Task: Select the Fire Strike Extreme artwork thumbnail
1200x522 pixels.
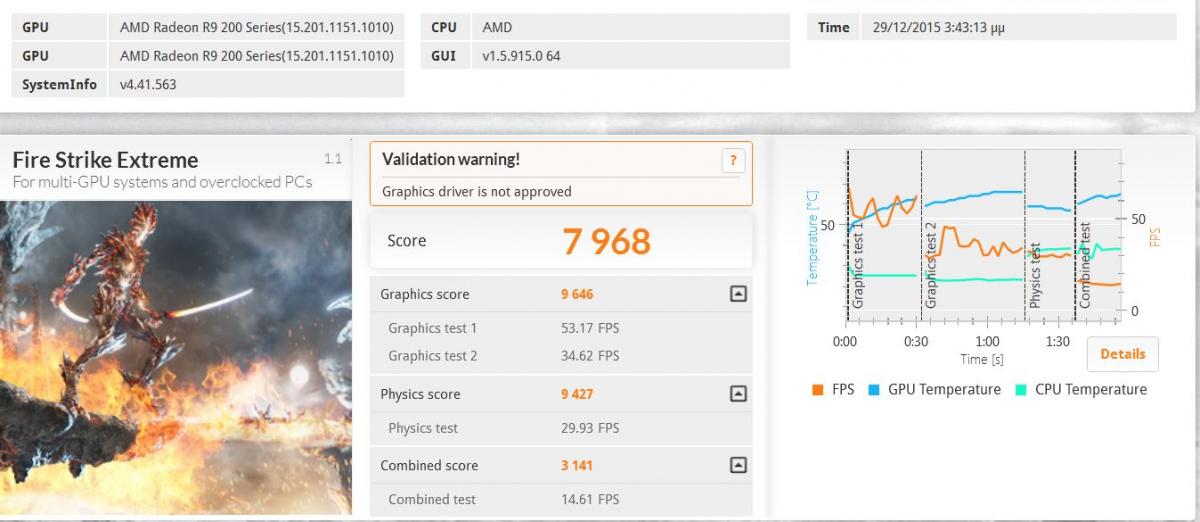Action: (x=176, y=357)
